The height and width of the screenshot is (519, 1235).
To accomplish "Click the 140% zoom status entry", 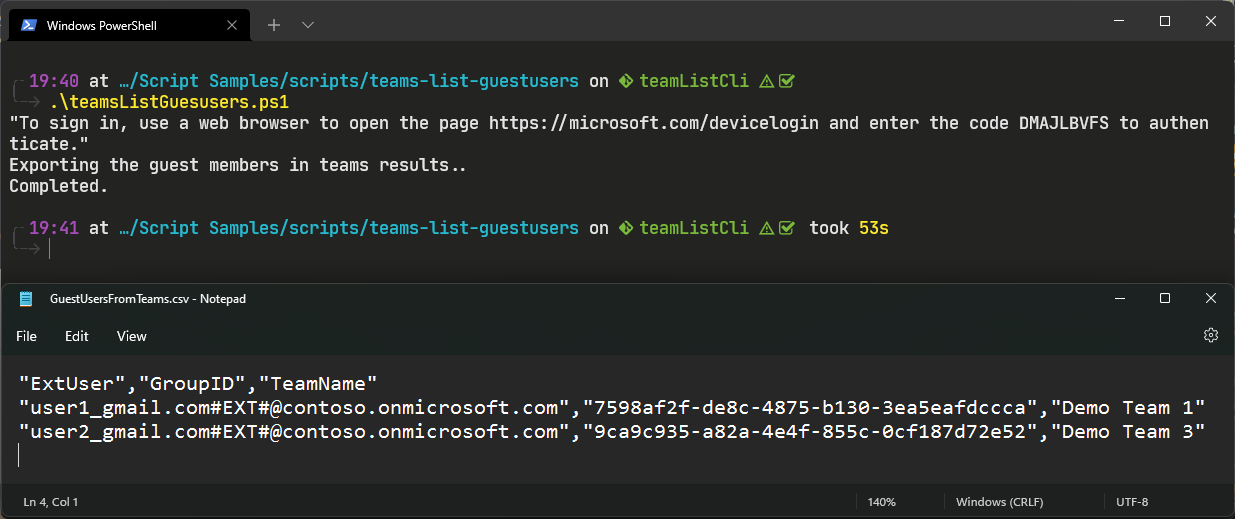I will tap(882, 502).
